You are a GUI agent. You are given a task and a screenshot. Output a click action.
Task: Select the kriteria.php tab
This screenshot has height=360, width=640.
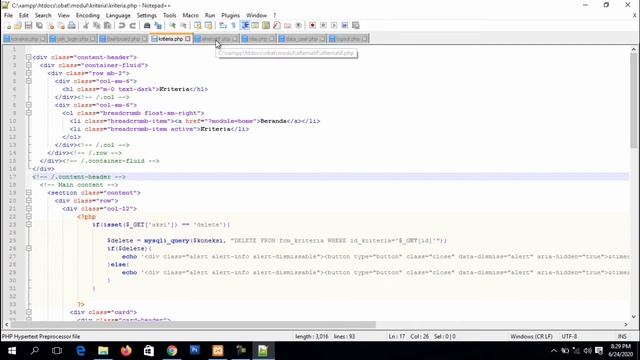click(x=170, y=39)
